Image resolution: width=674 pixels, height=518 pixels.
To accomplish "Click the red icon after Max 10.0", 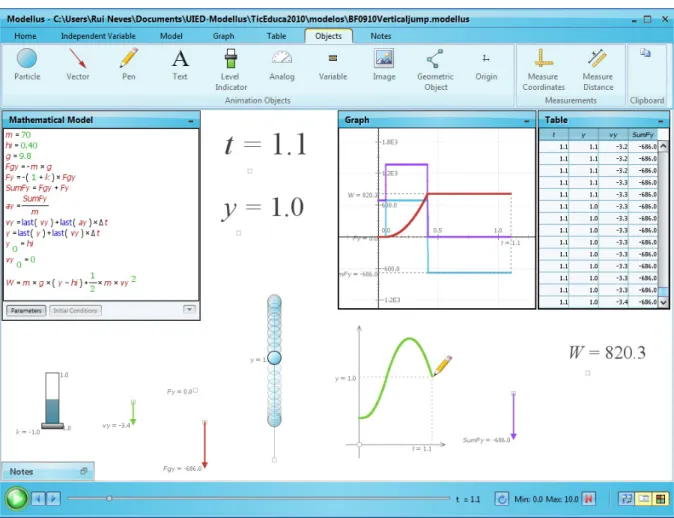I will coord(588,499).
